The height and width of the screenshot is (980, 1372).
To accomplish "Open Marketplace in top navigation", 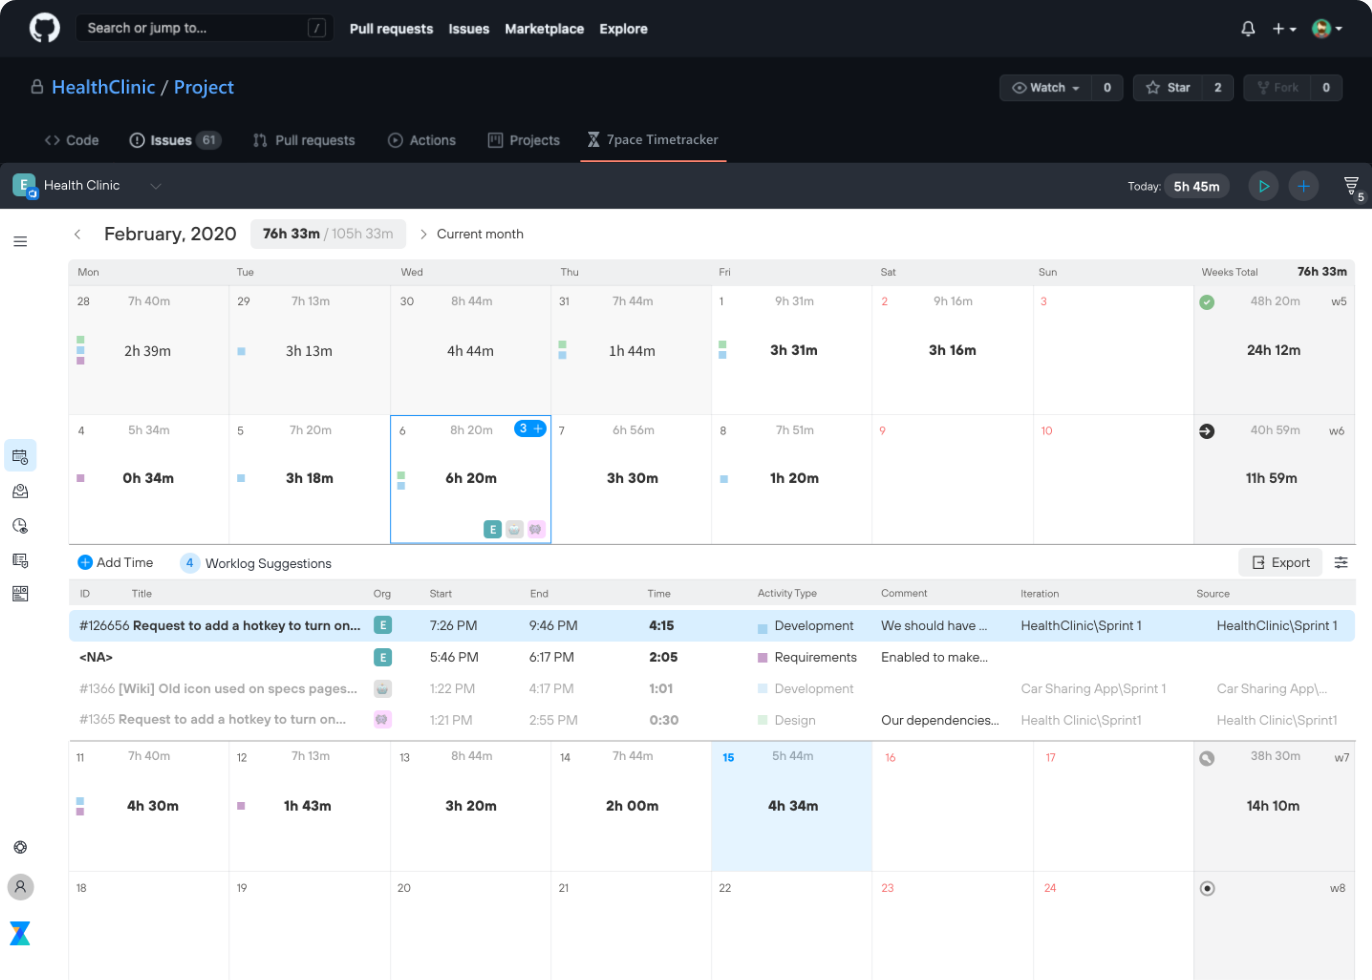I will point(544,29).
